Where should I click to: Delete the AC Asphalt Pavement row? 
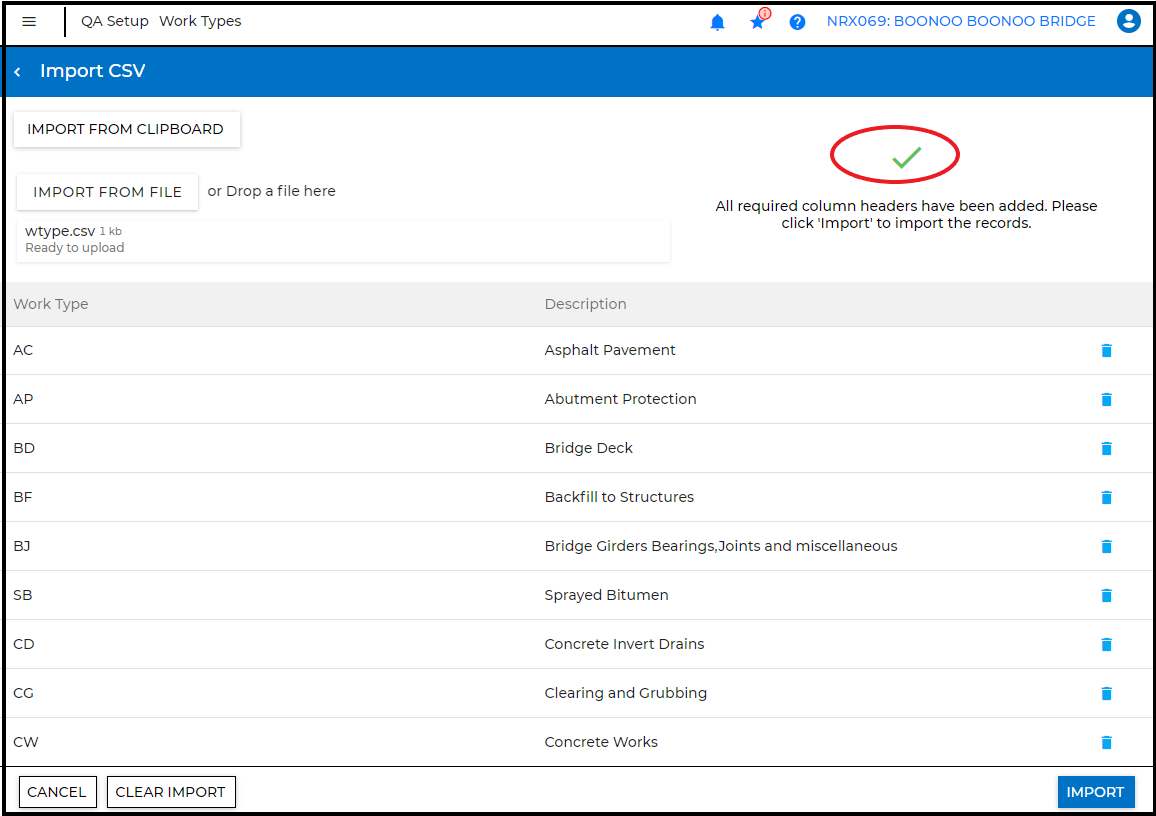pos(1106,351)
